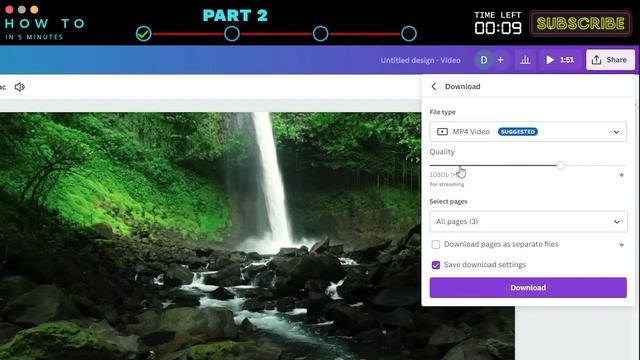The height and width of the screenshot is (360, 640).
Task: Click the plus icon to add collaborators
Action: coord(500,60)
